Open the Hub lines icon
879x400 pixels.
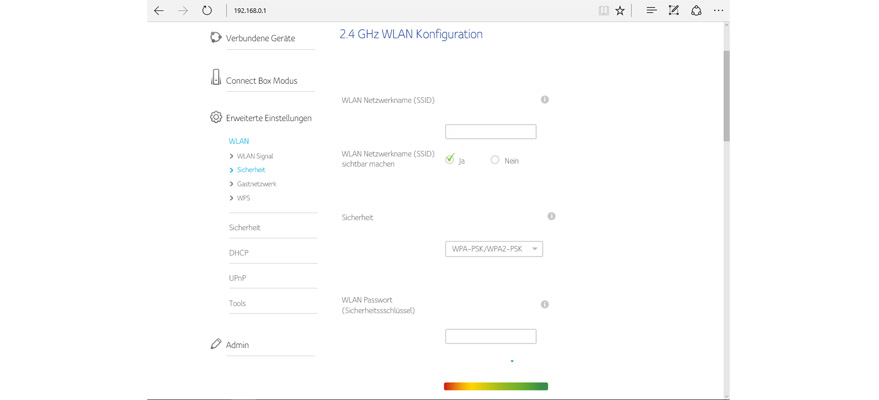pos(651,11)
